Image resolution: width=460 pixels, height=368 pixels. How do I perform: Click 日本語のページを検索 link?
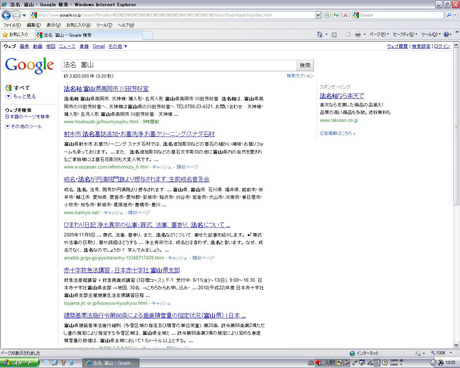[x=27, y=117]
